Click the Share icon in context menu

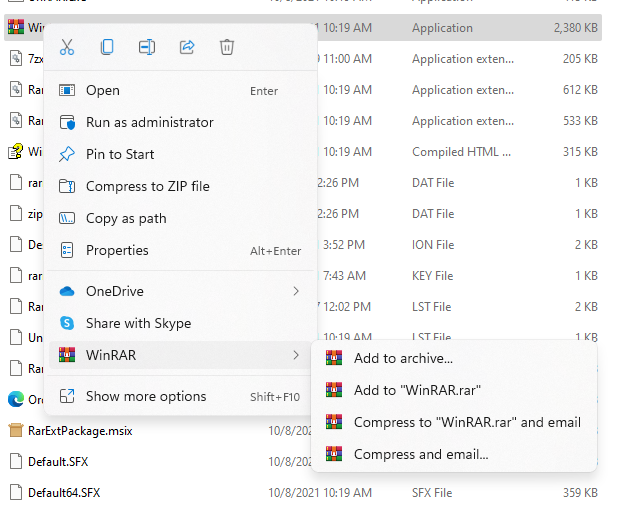187,47
